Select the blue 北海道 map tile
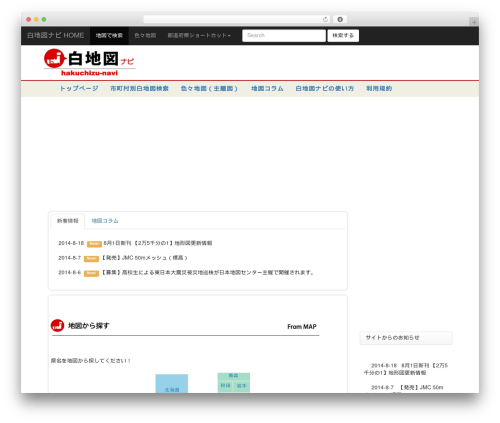 pos(172,384)
